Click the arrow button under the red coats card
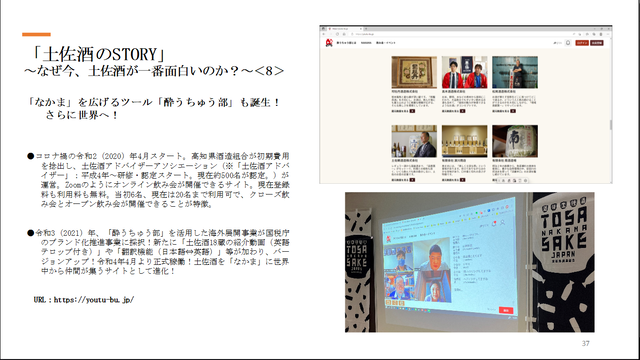 coord(462,111)
